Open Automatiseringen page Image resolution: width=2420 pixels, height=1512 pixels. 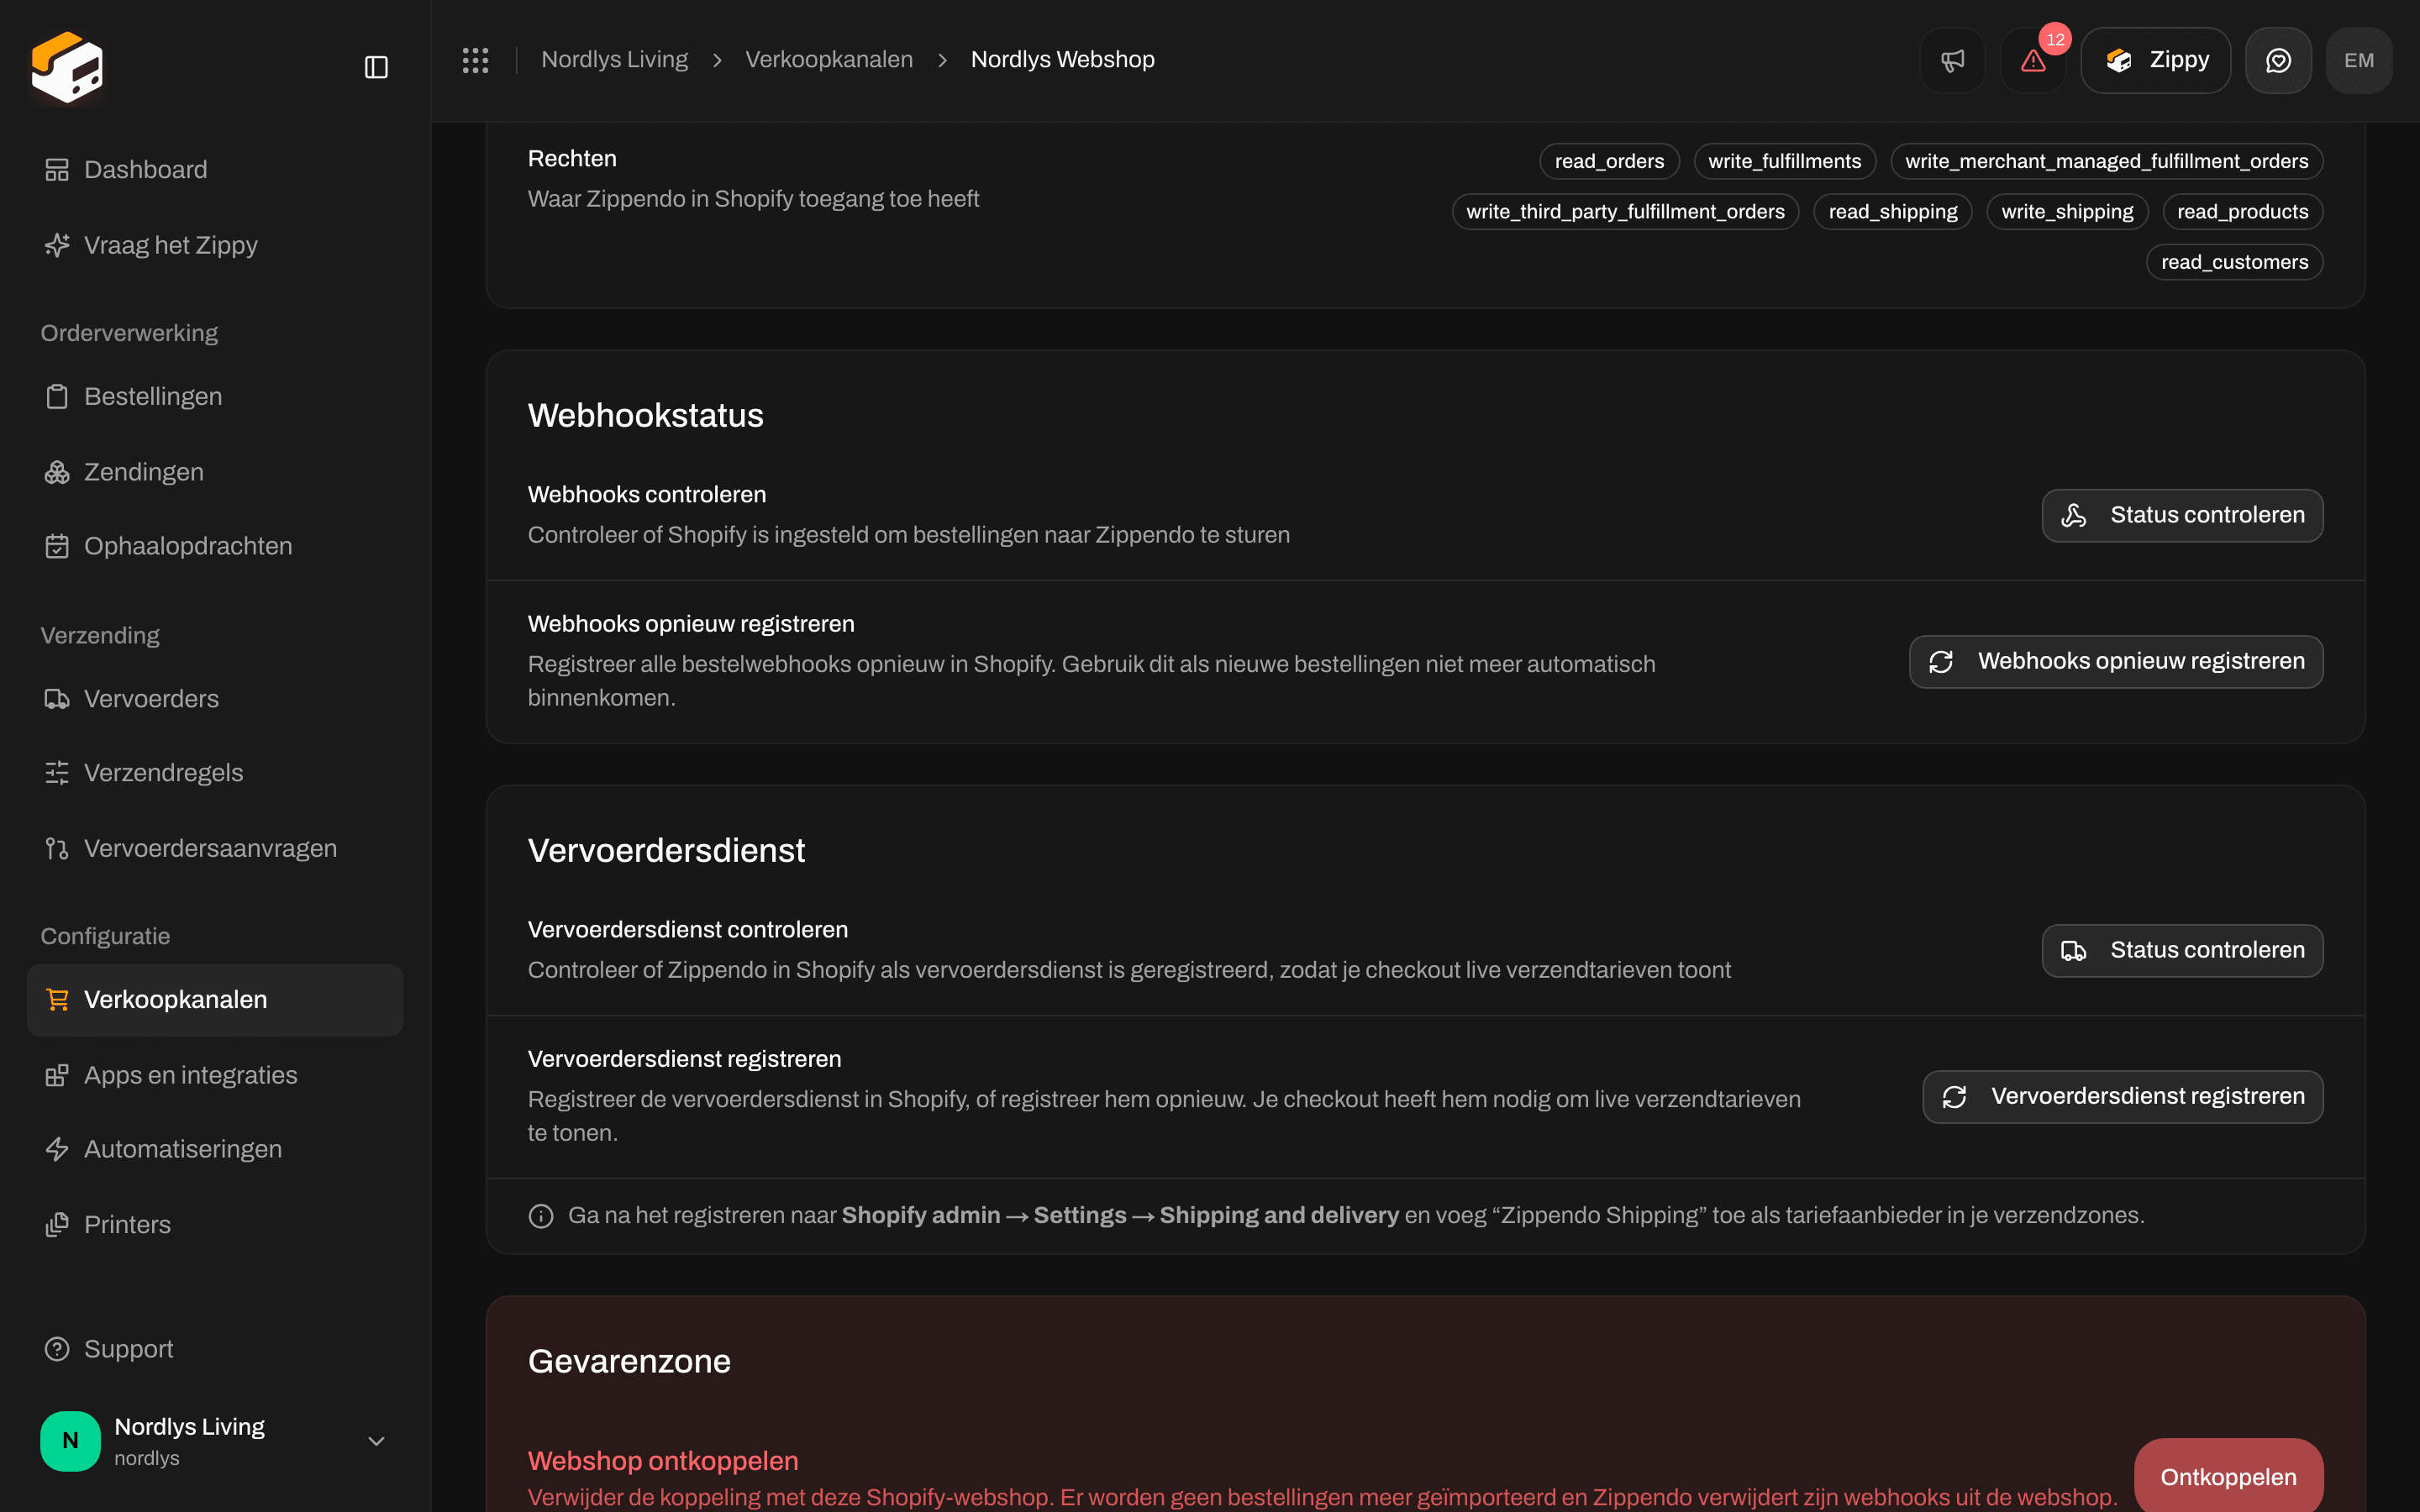pos(215,1149)
